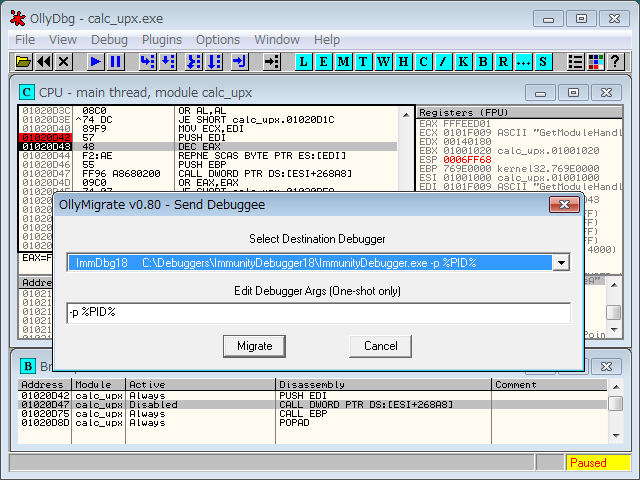Image resolution: width=640 pixels, height=480 pixels.
Task: Select disabled breakpoint row 01020D47
Action: 313,404
